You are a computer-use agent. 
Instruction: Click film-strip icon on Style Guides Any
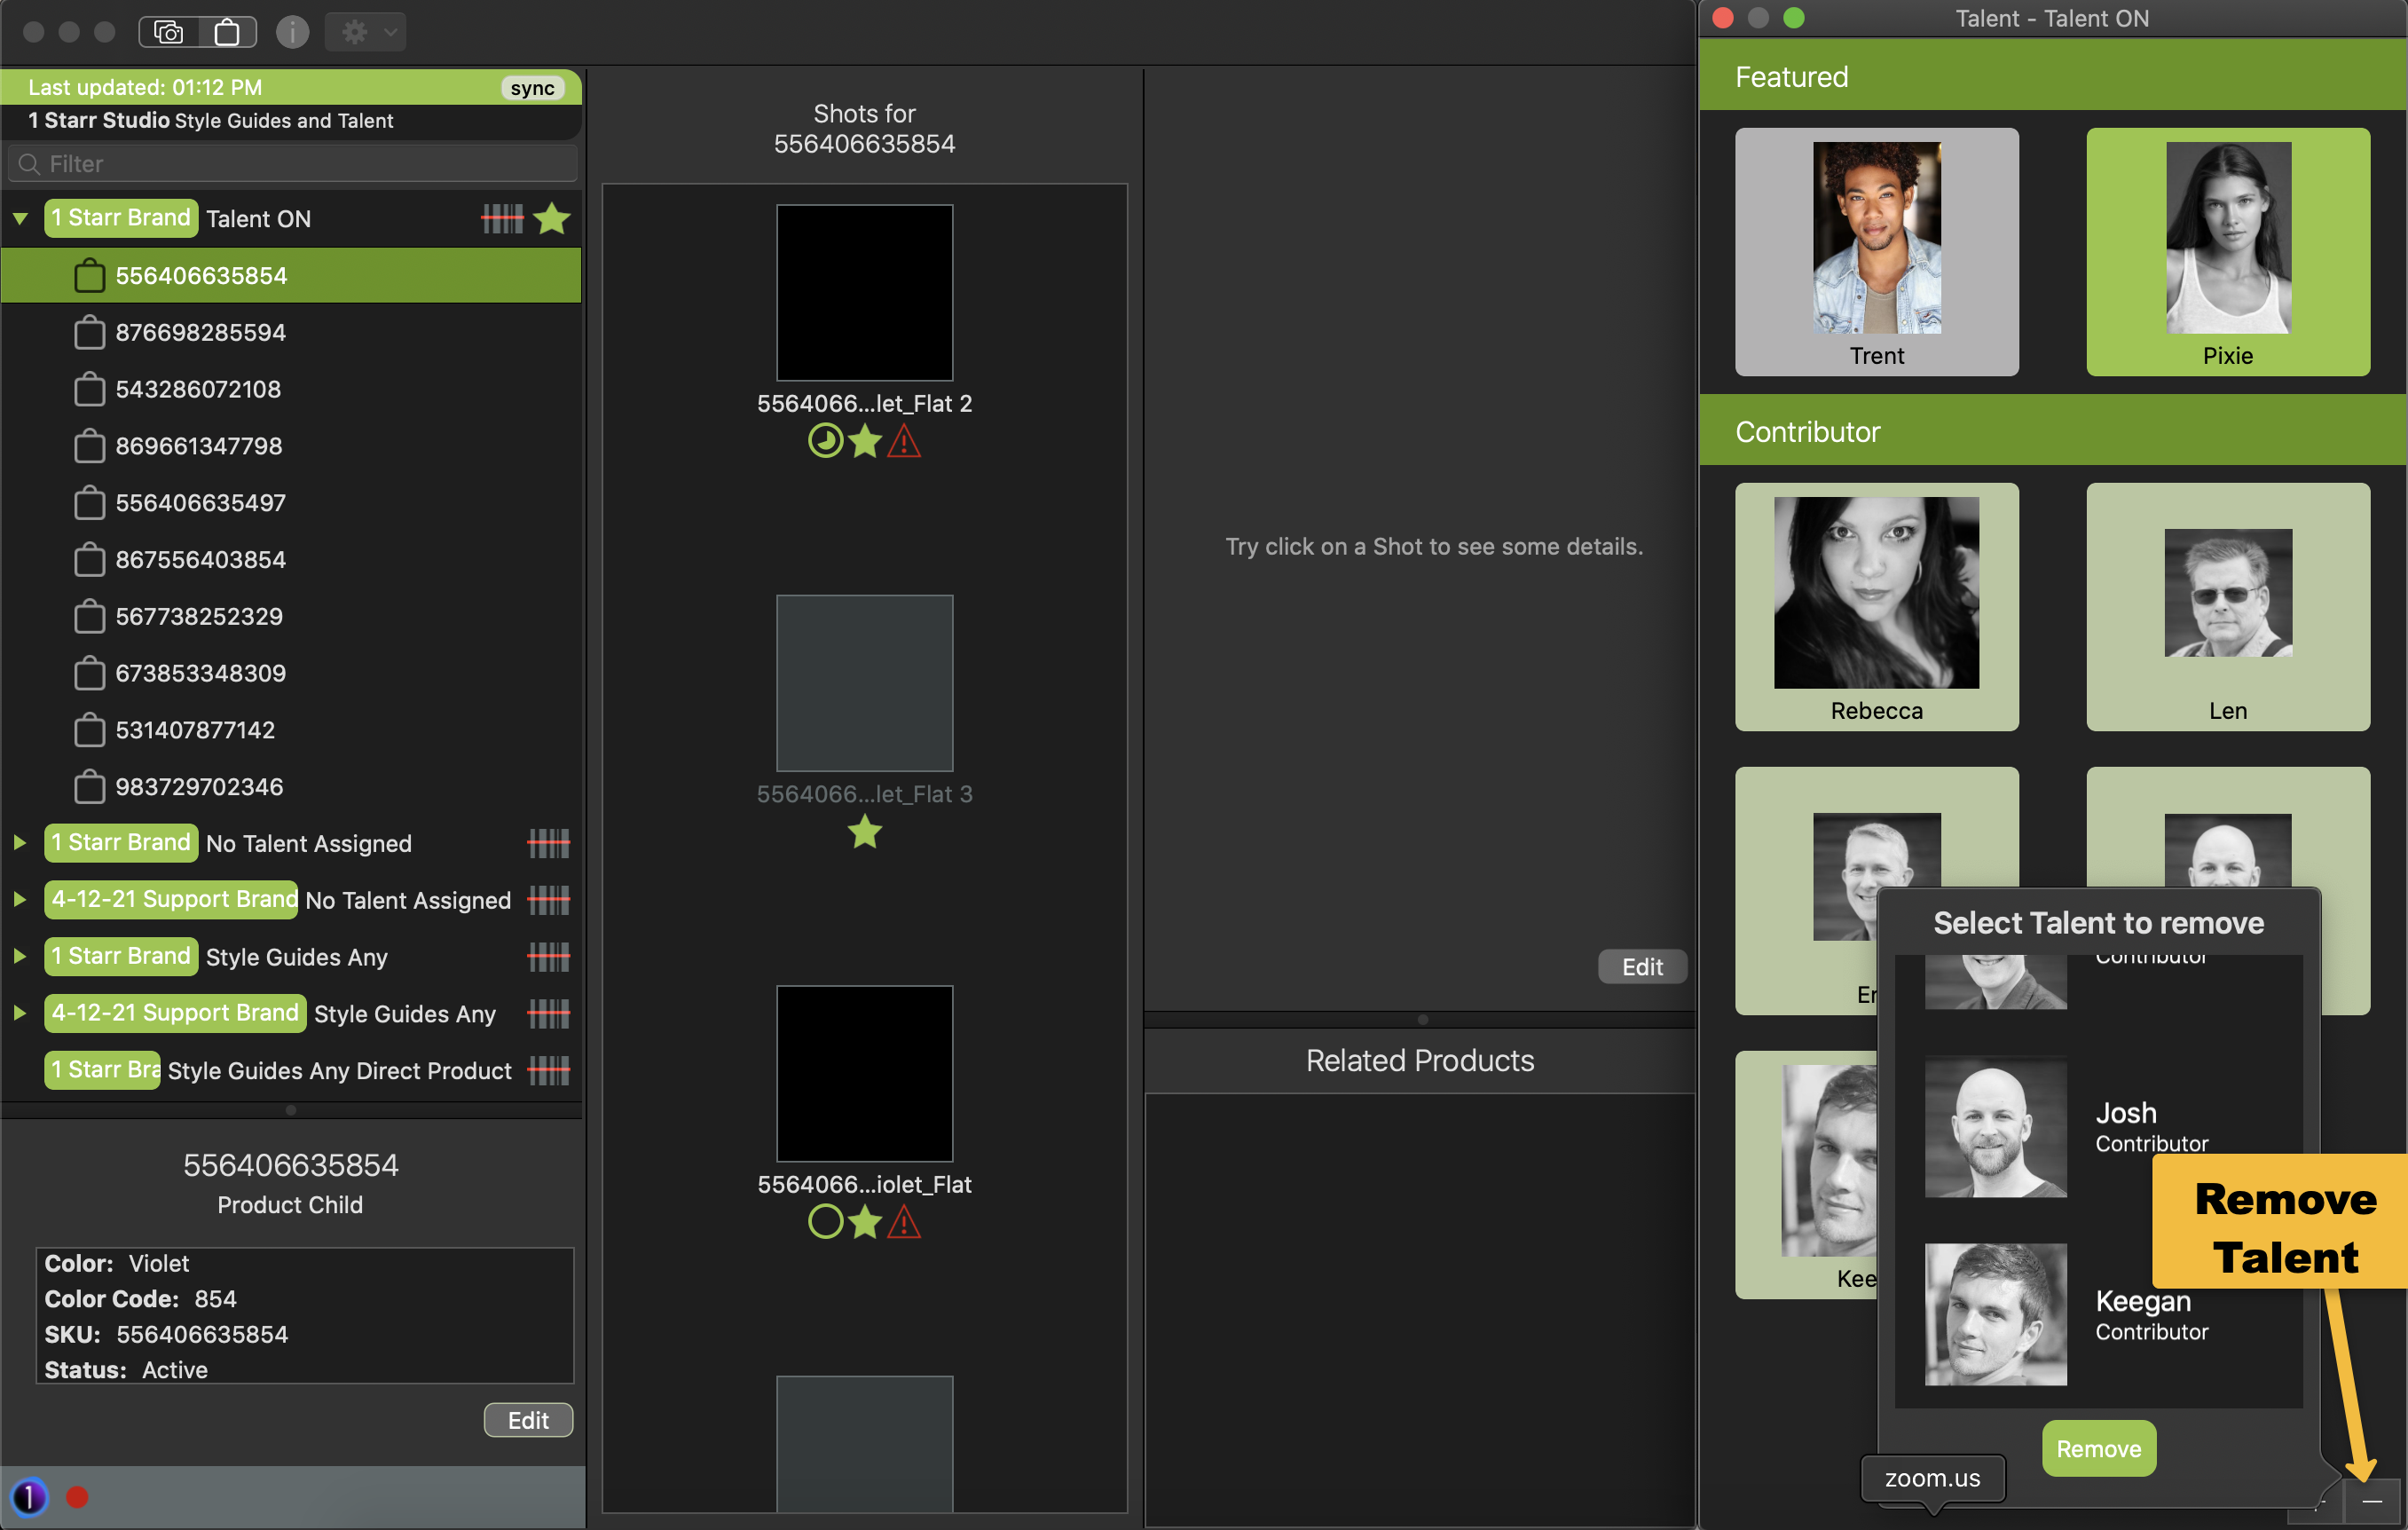(x=548, y=957)
